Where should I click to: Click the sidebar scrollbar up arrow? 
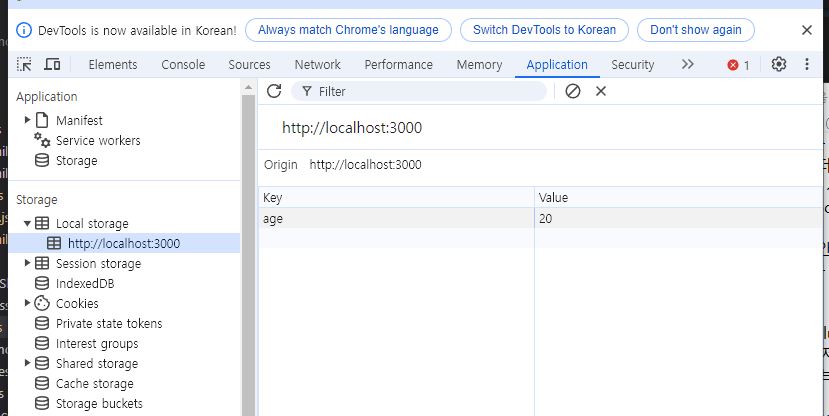coord(248,87)
